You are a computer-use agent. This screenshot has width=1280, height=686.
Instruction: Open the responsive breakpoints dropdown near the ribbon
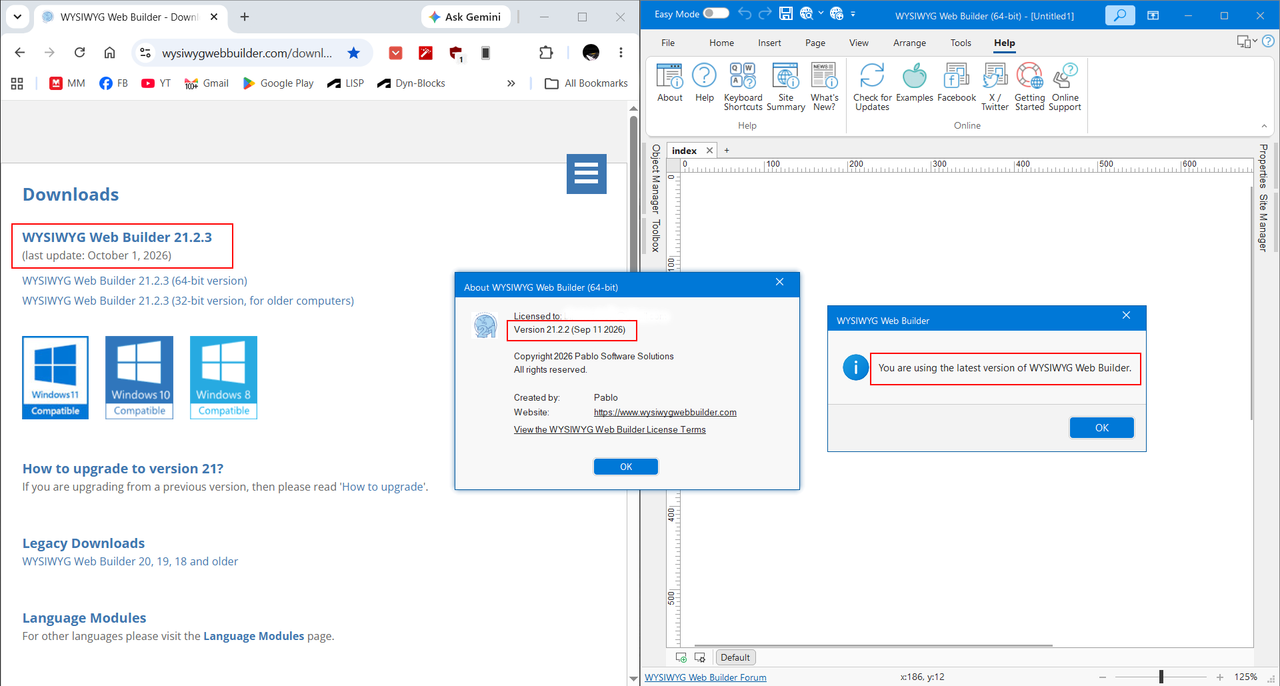(1248, 42)
